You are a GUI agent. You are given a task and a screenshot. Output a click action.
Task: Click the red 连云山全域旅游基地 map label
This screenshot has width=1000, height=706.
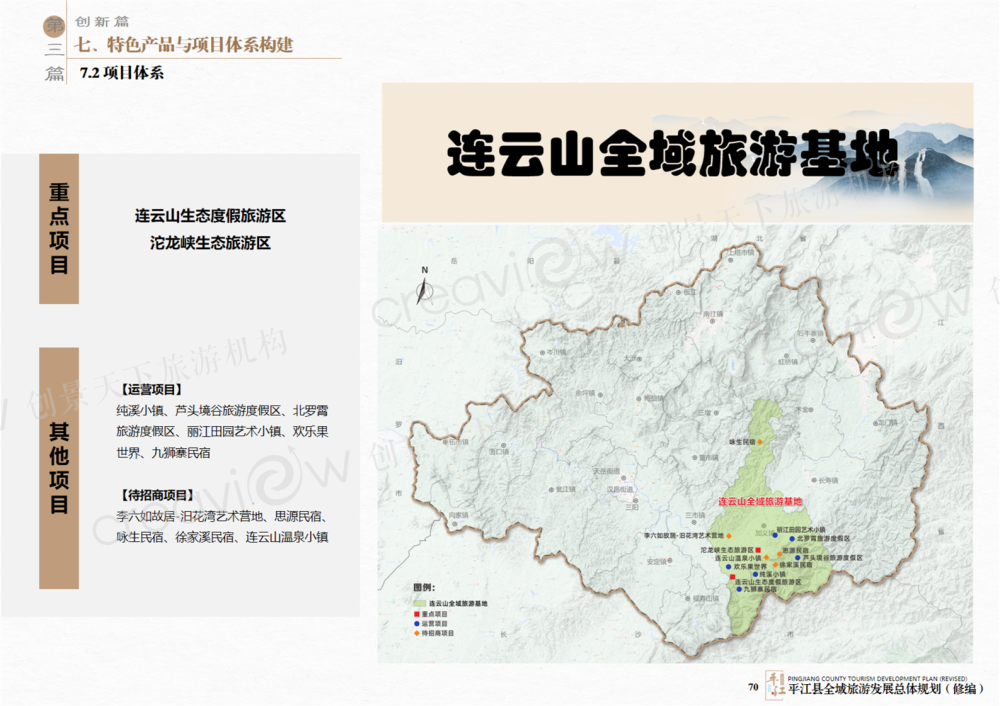pos(760,500)
